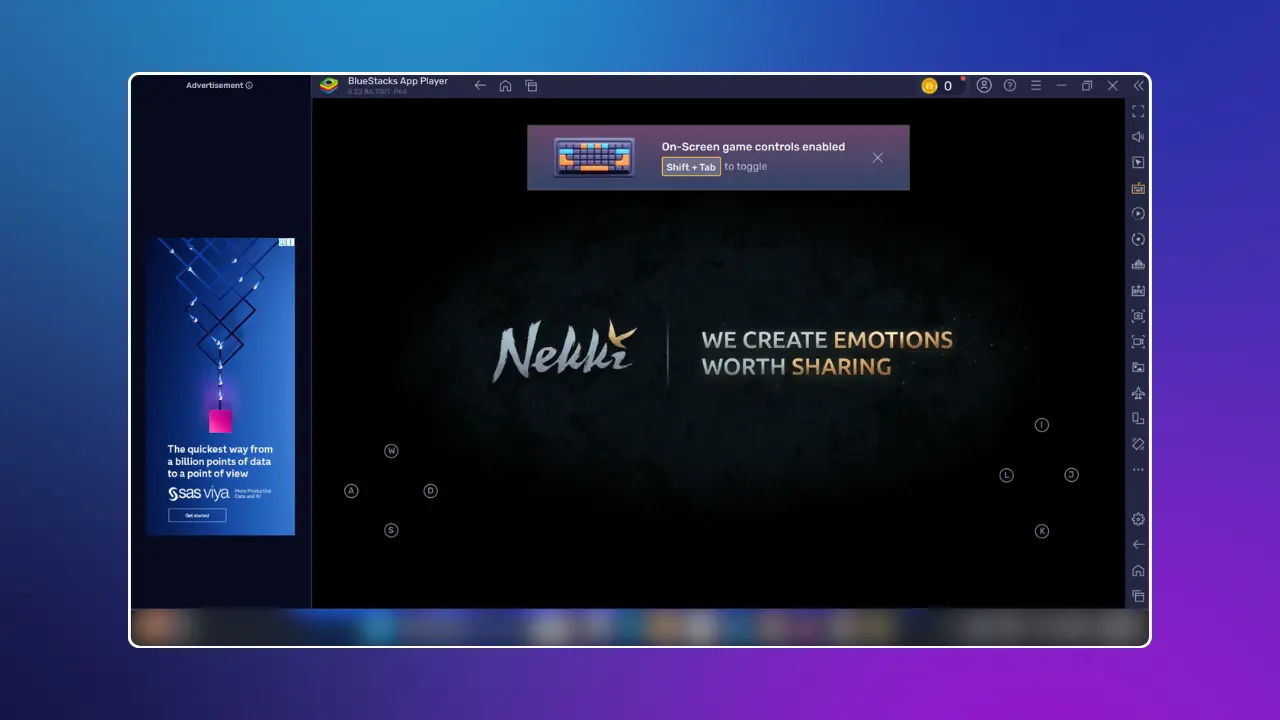Close the BlueStacks window
1280x720 pixels.
(1113, 86)
